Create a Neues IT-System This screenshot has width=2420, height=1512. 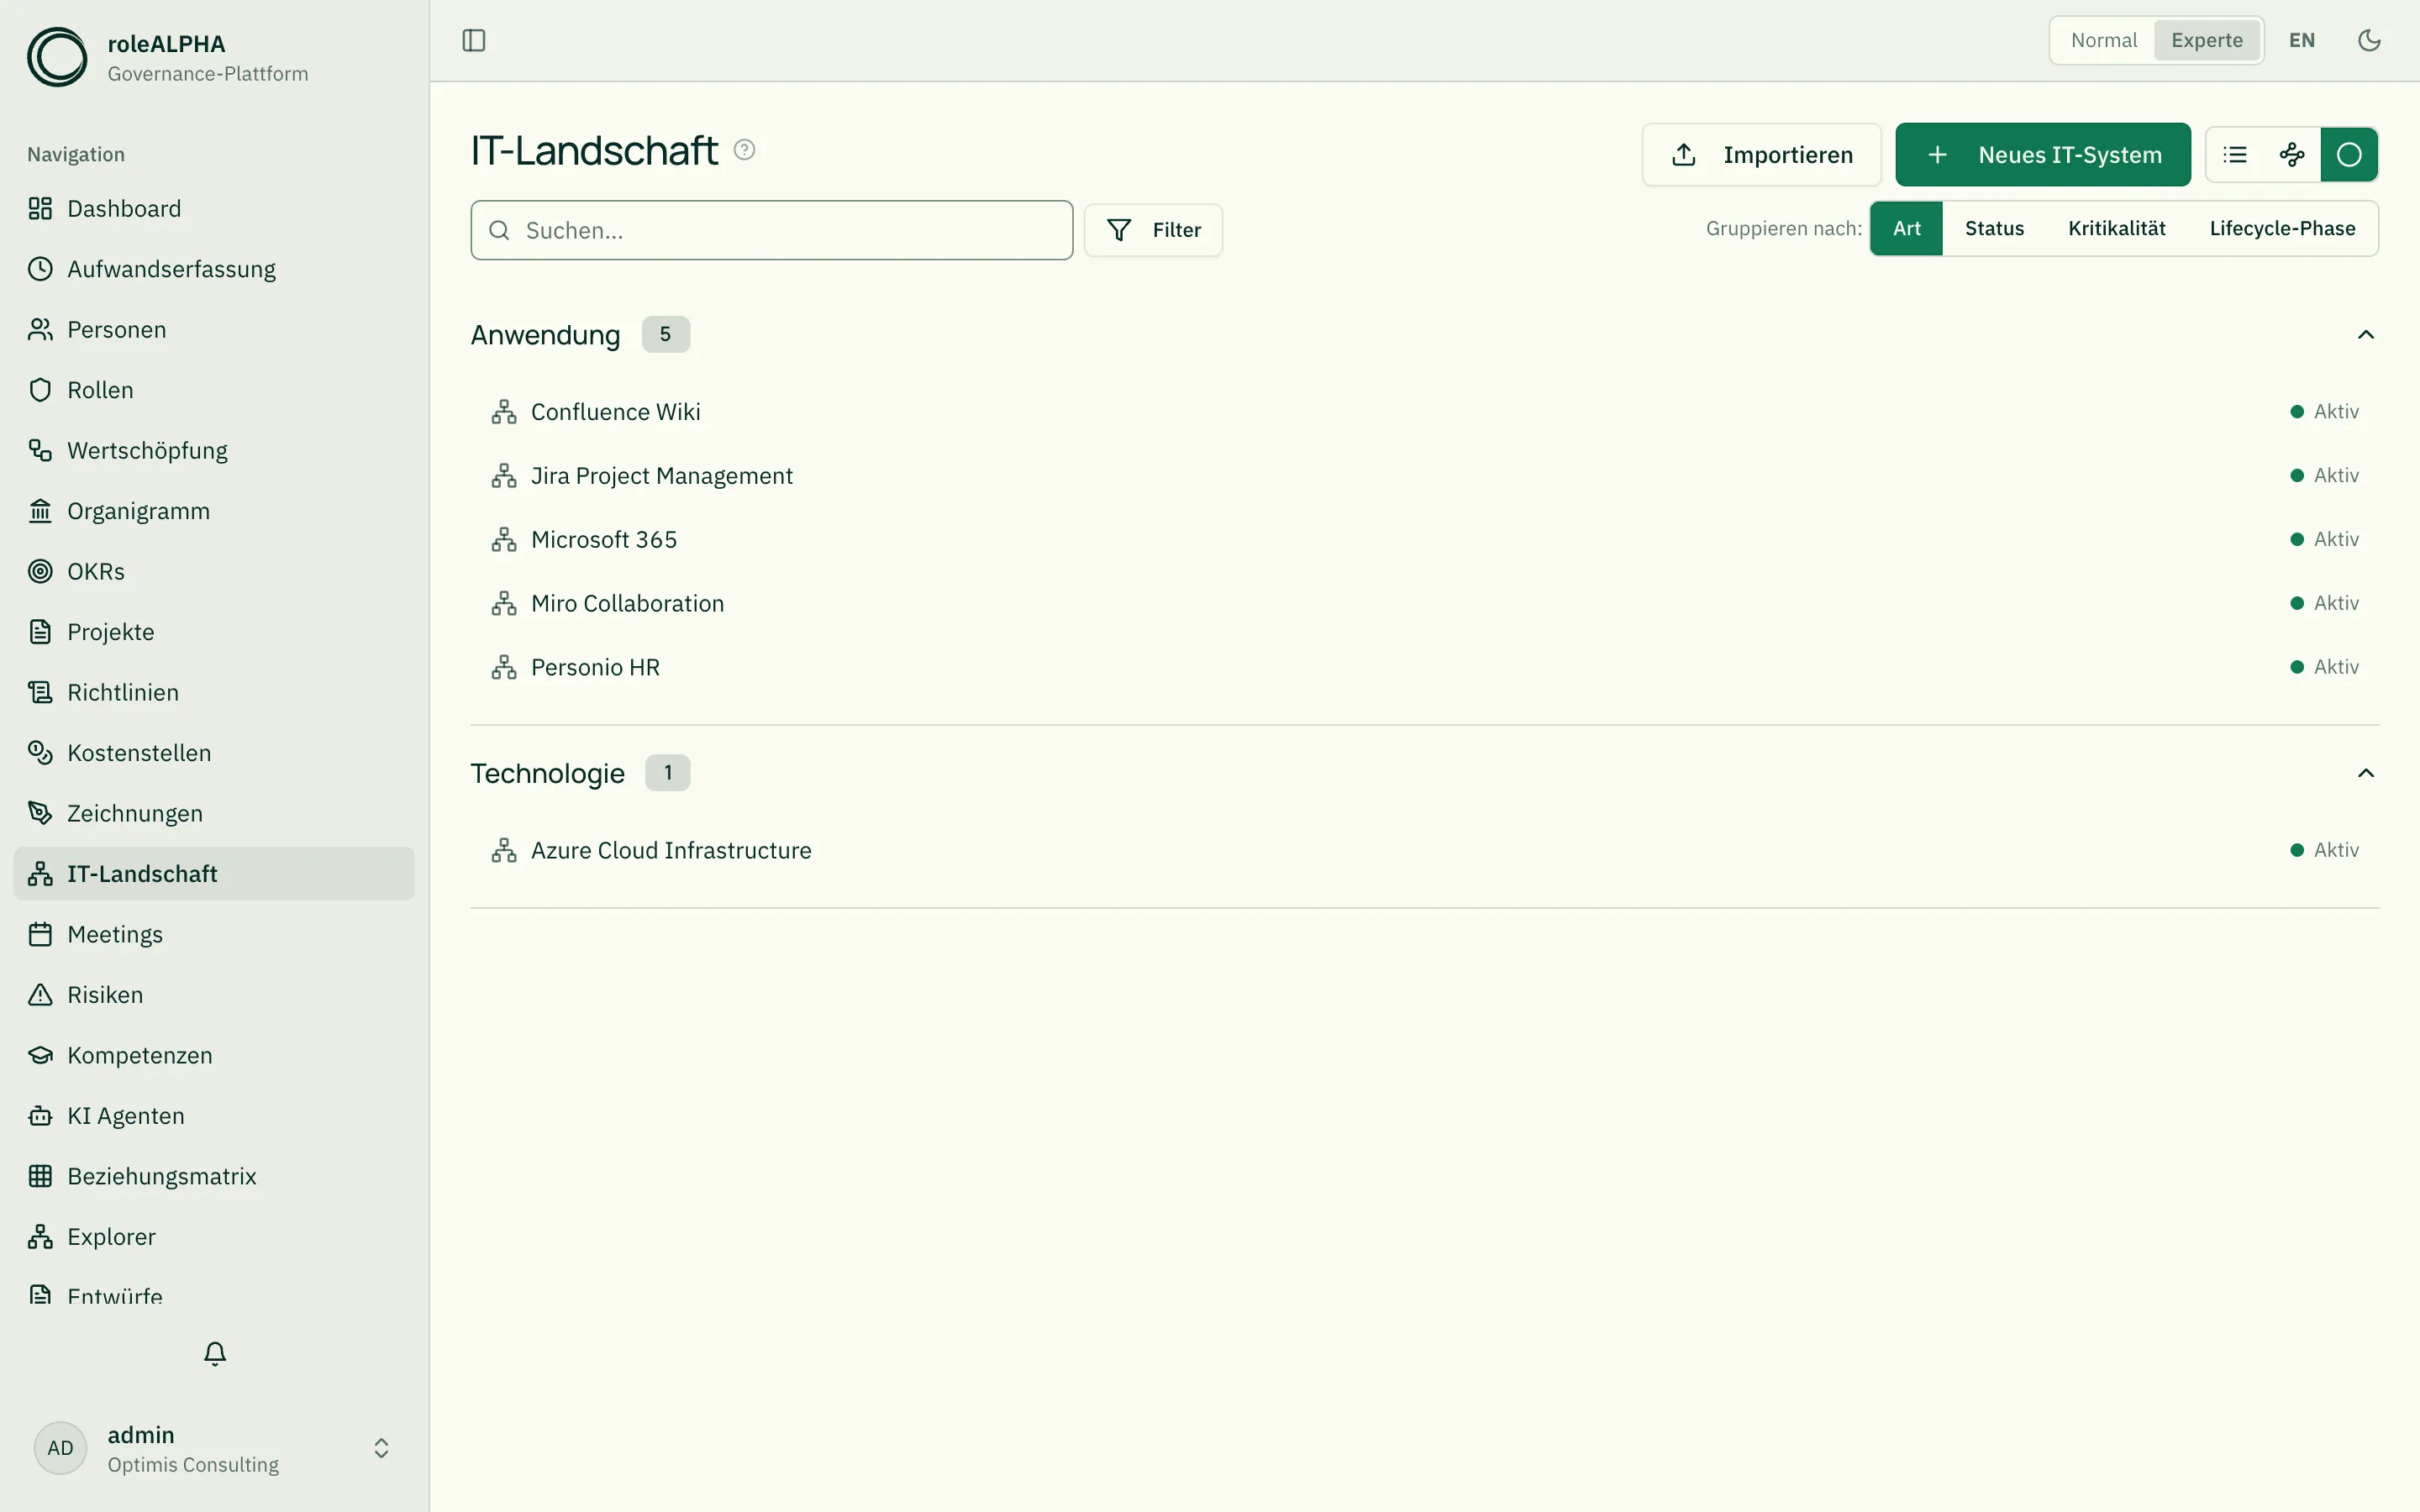pos(2042,155)
